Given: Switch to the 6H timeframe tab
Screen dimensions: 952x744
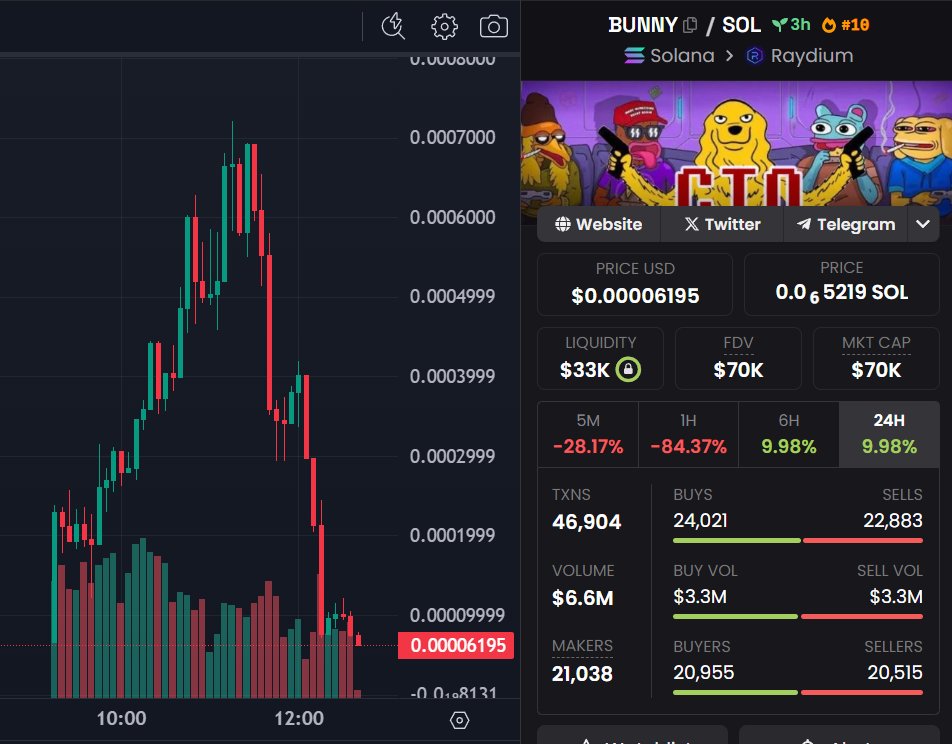Looking at the screenshot, I should tap(788, 434).
